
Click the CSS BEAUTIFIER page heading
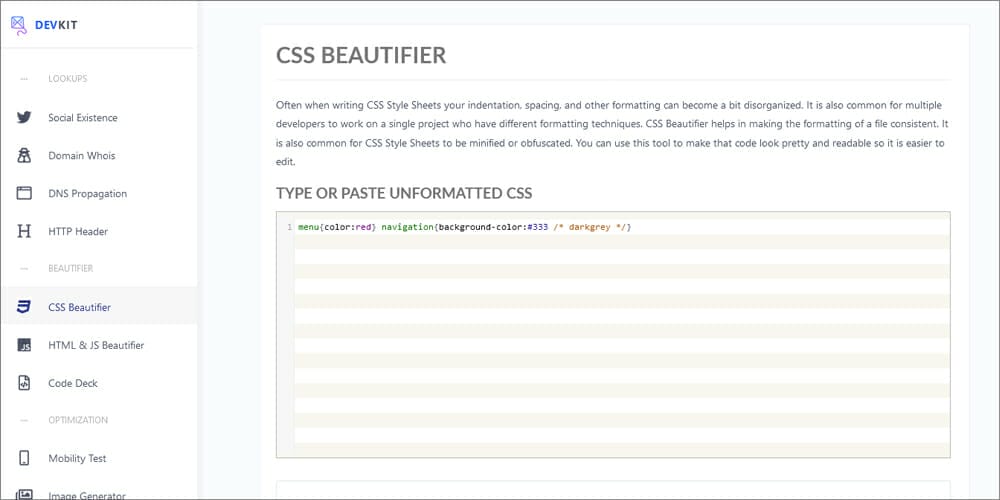(x=361, y=55)
